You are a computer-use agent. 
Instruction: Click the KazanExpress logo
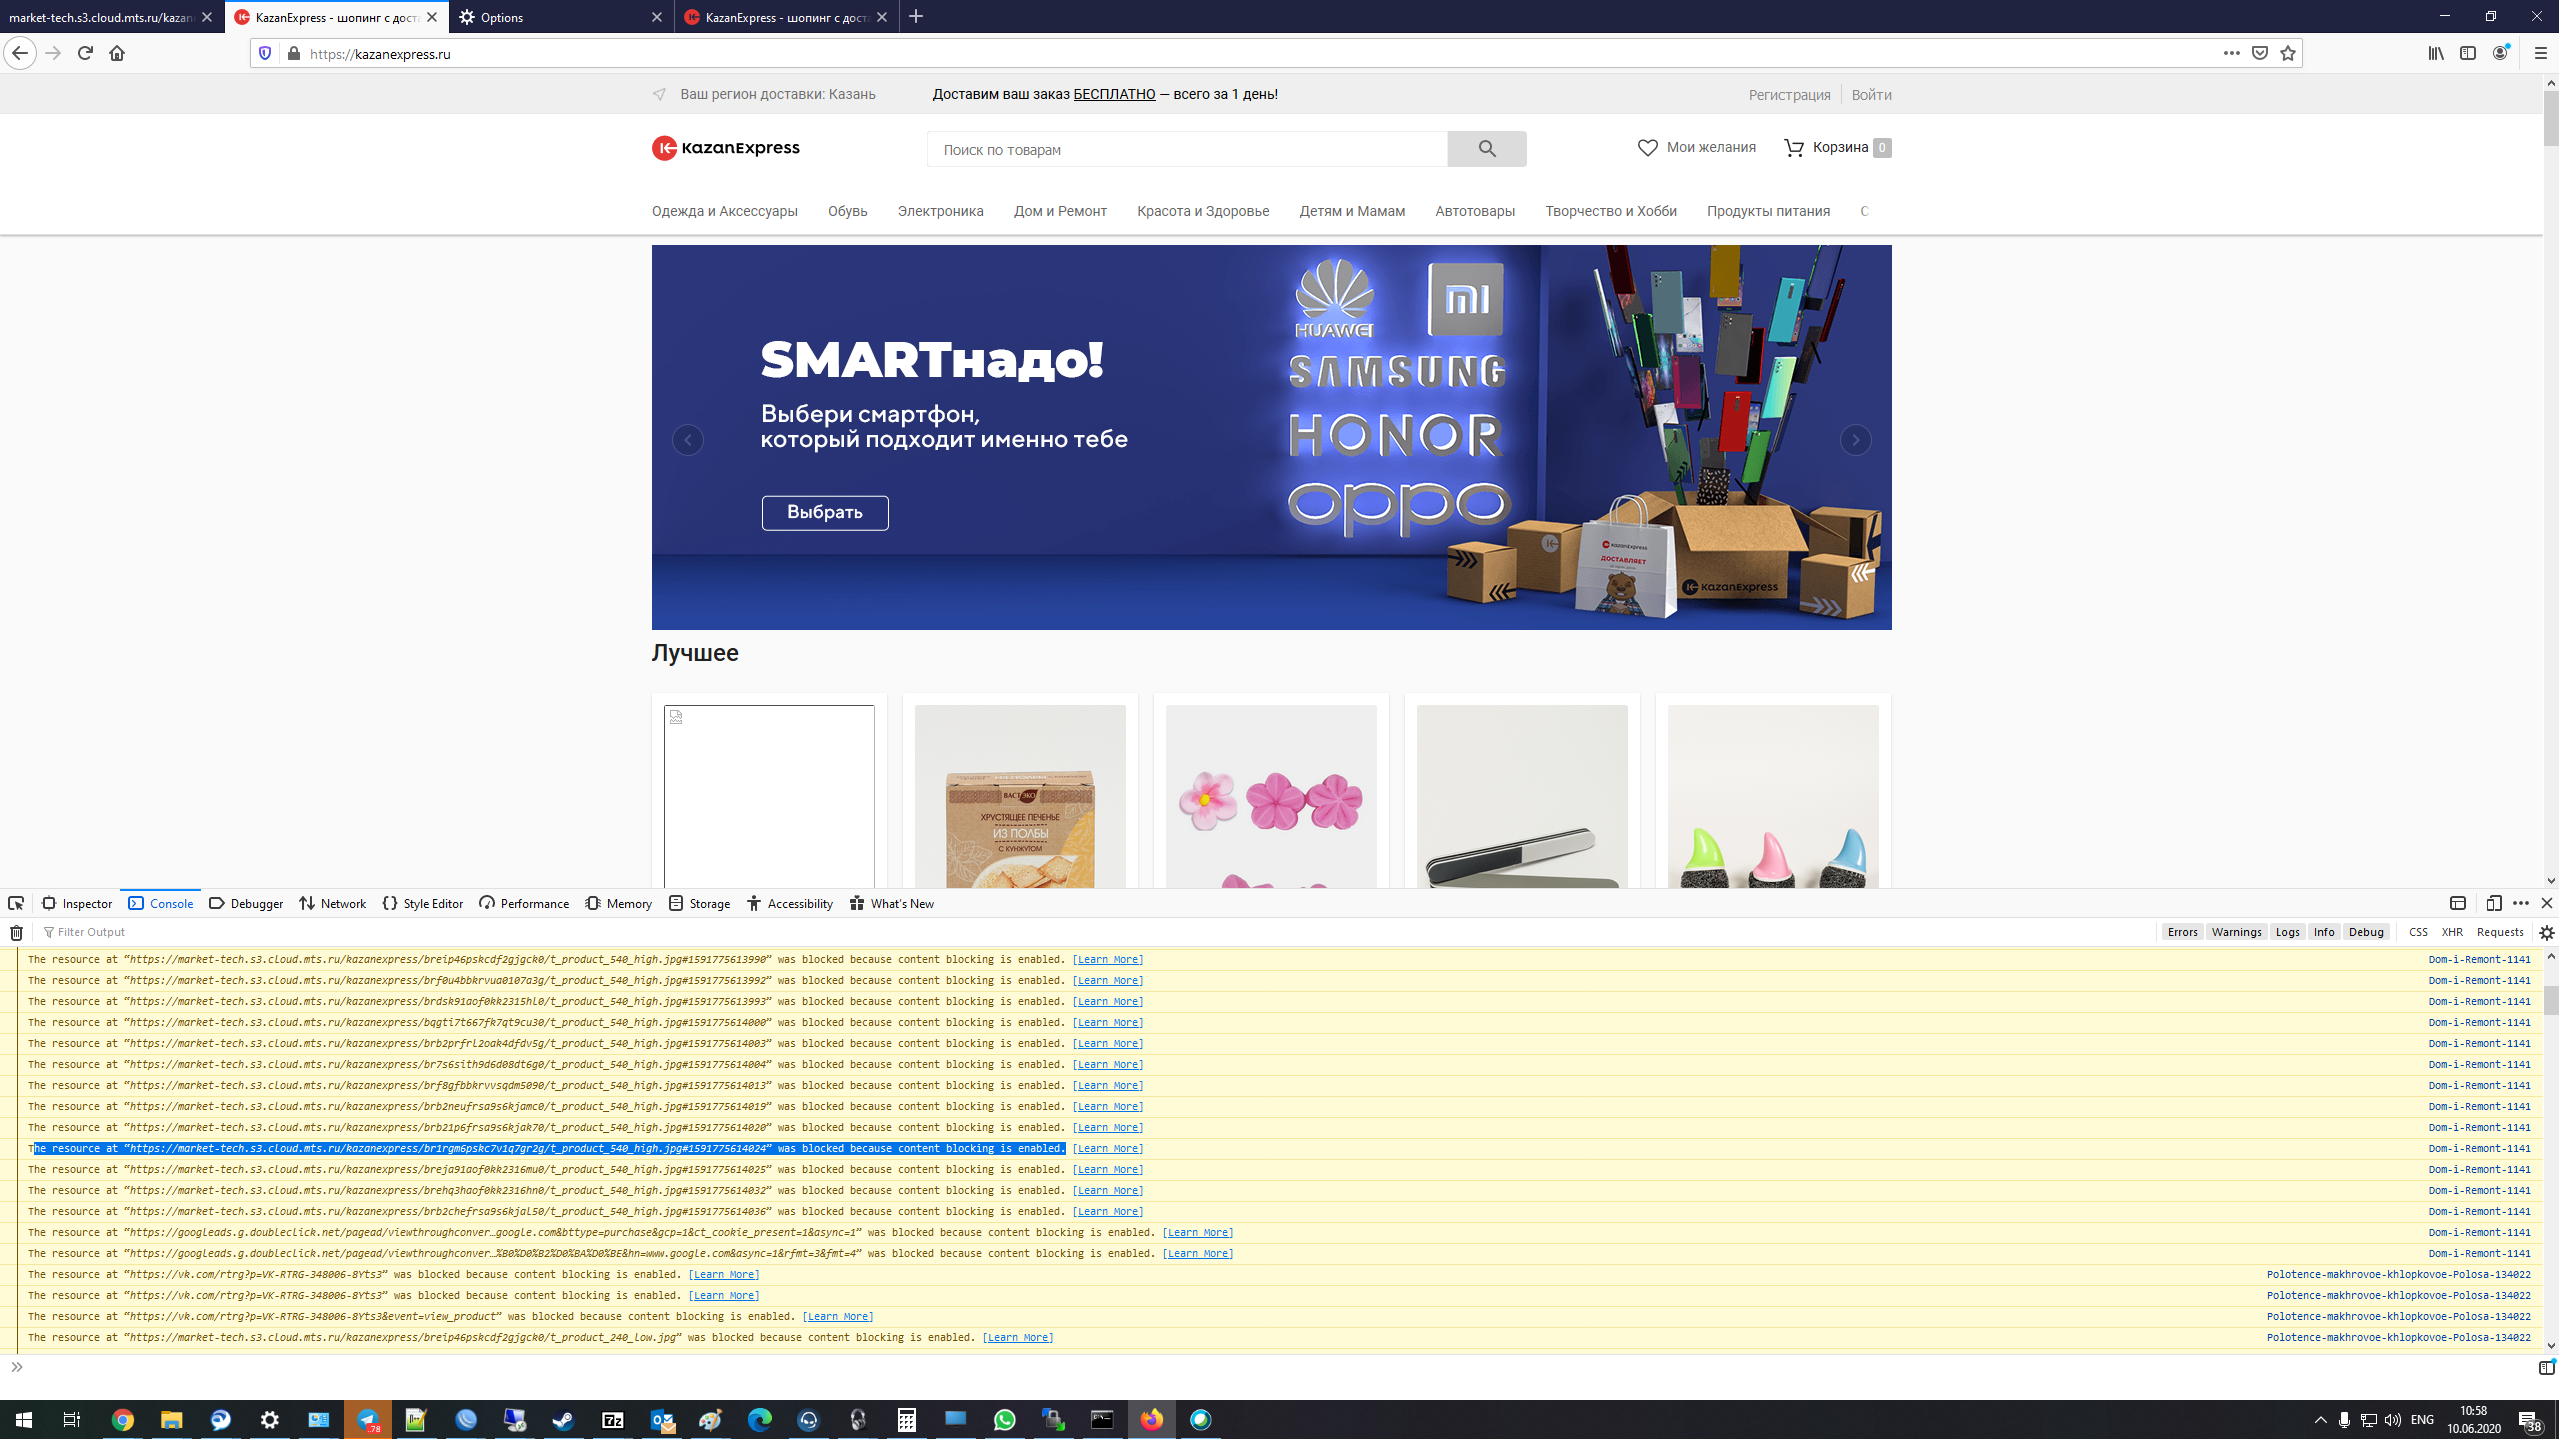[726, 148]
